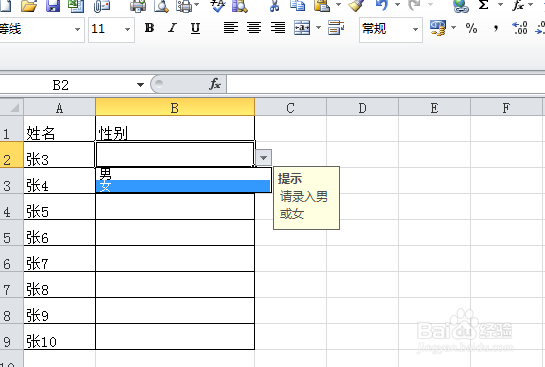This screenshot has width=545, height=367.
Task: Select column A header
Action: point(59,108)
